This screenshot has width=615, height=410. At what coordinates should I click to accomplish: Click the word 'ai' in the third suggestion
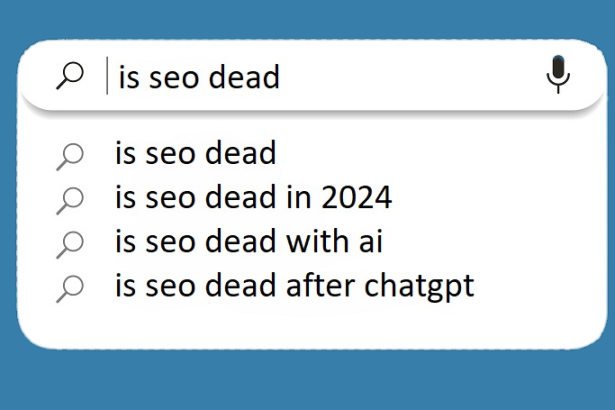click(x=372, y=243)
